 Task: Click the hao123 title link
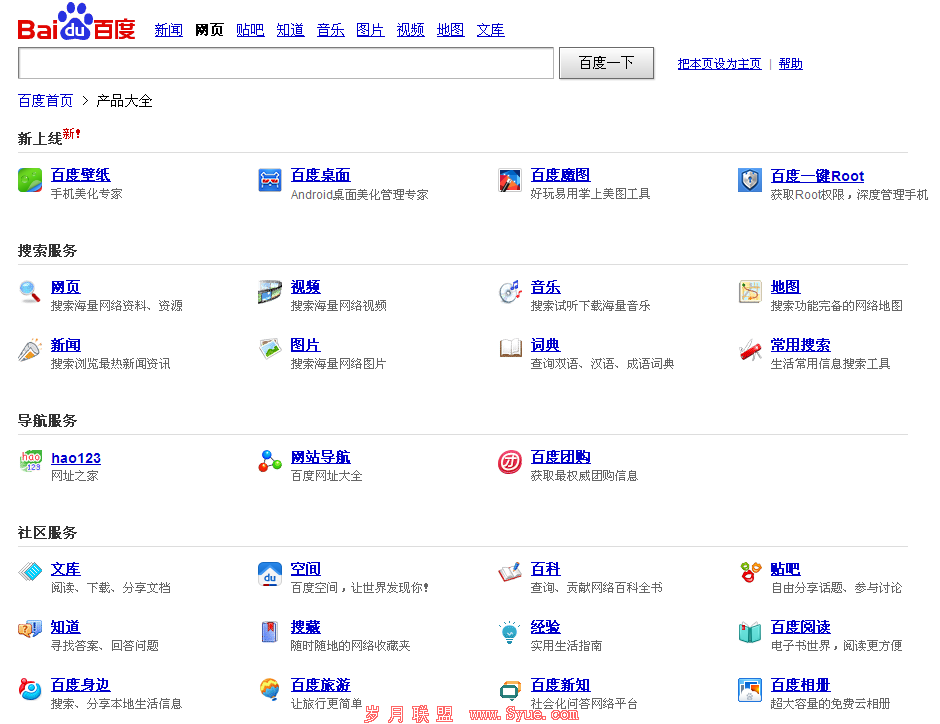pyautogui.click(x=76, y=458)
